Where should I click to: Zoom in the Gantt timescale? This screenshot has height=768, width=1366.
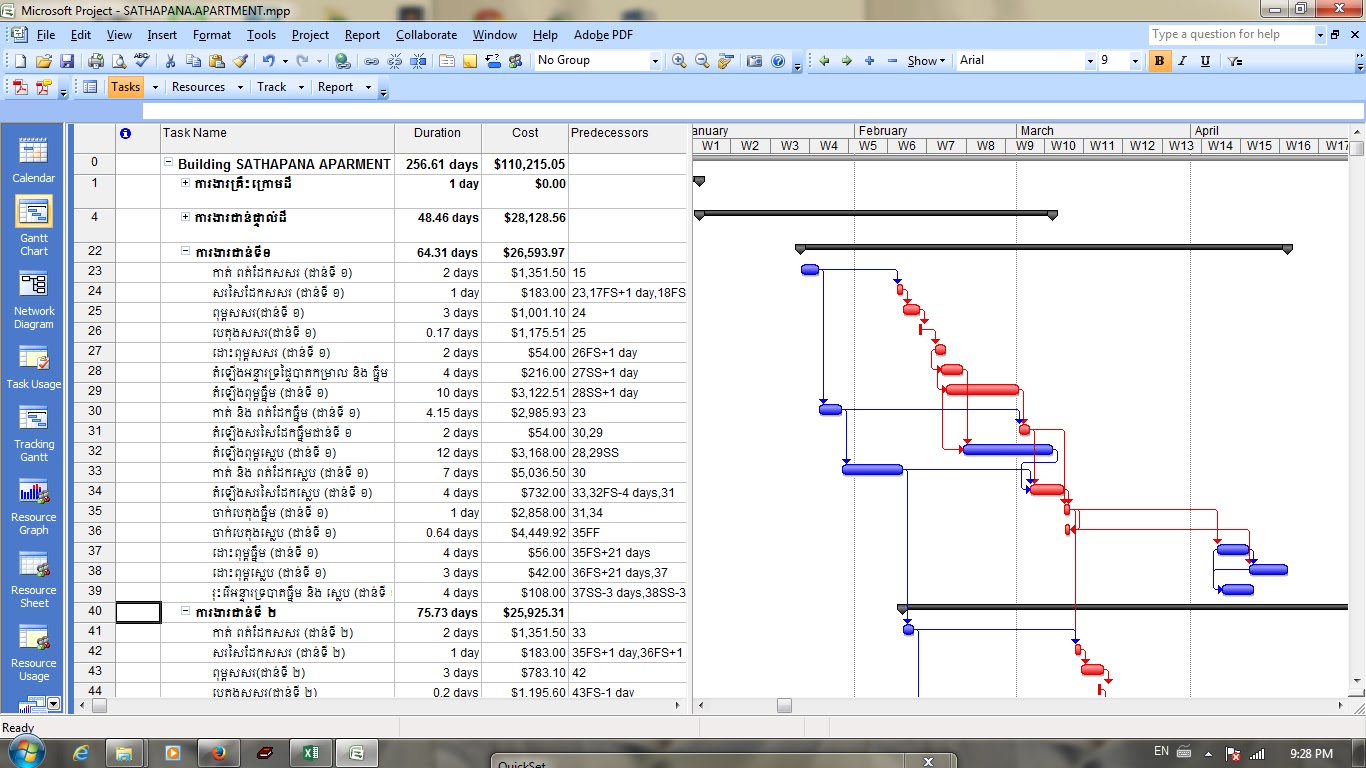[679, 61]
